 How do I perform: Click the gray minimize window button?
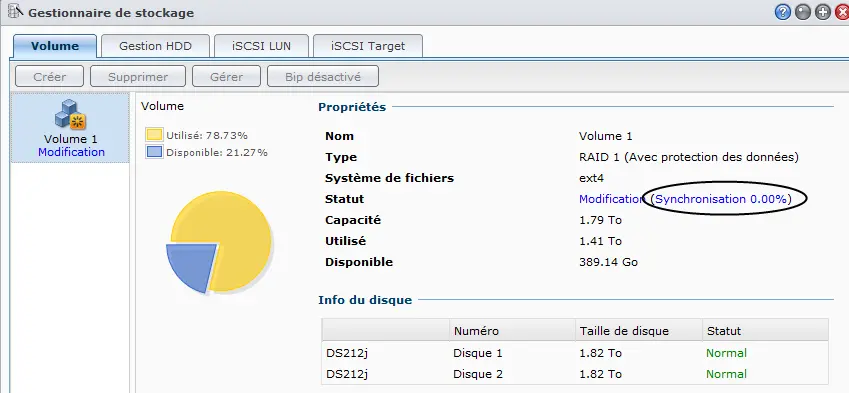803,12
